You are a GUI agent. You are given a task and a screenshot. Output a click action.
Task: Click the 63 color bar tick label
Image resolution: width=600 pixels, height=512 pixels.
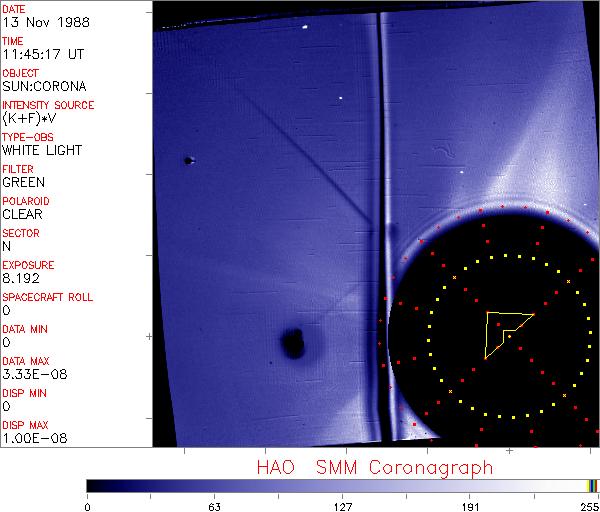point(215,507)
